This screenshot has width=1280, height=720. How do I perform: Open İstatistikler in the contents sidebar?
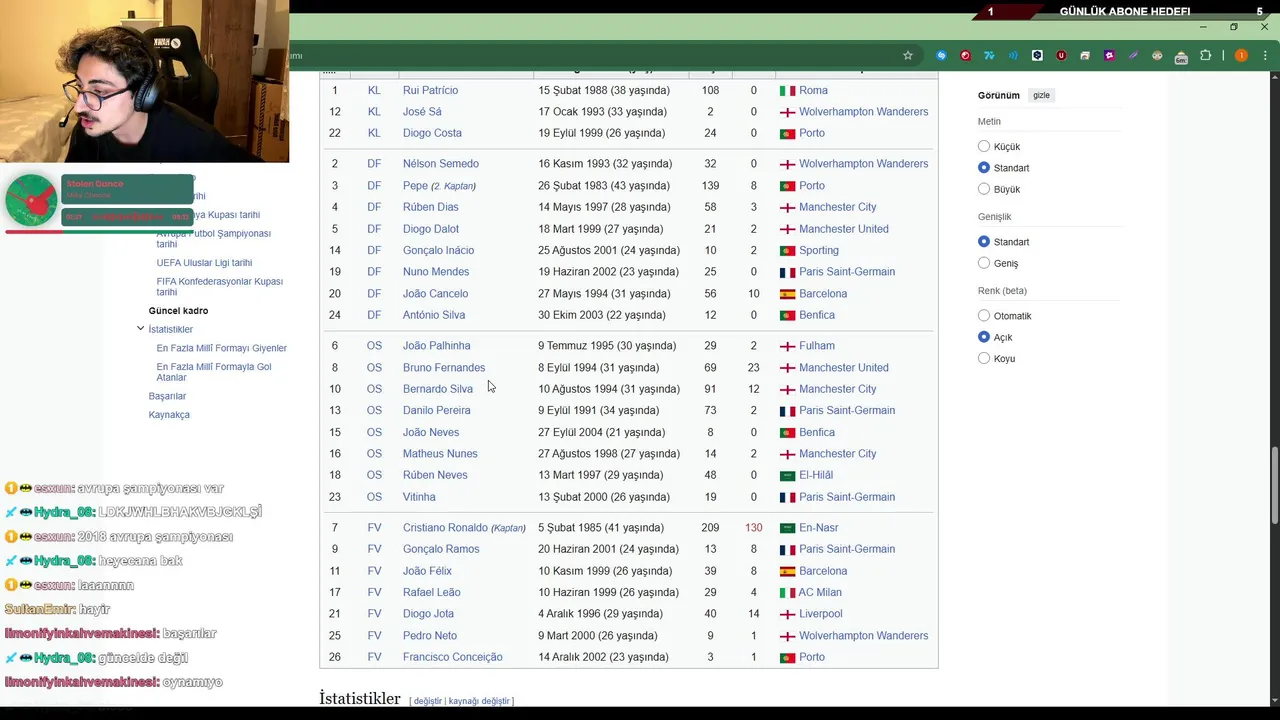170,329
